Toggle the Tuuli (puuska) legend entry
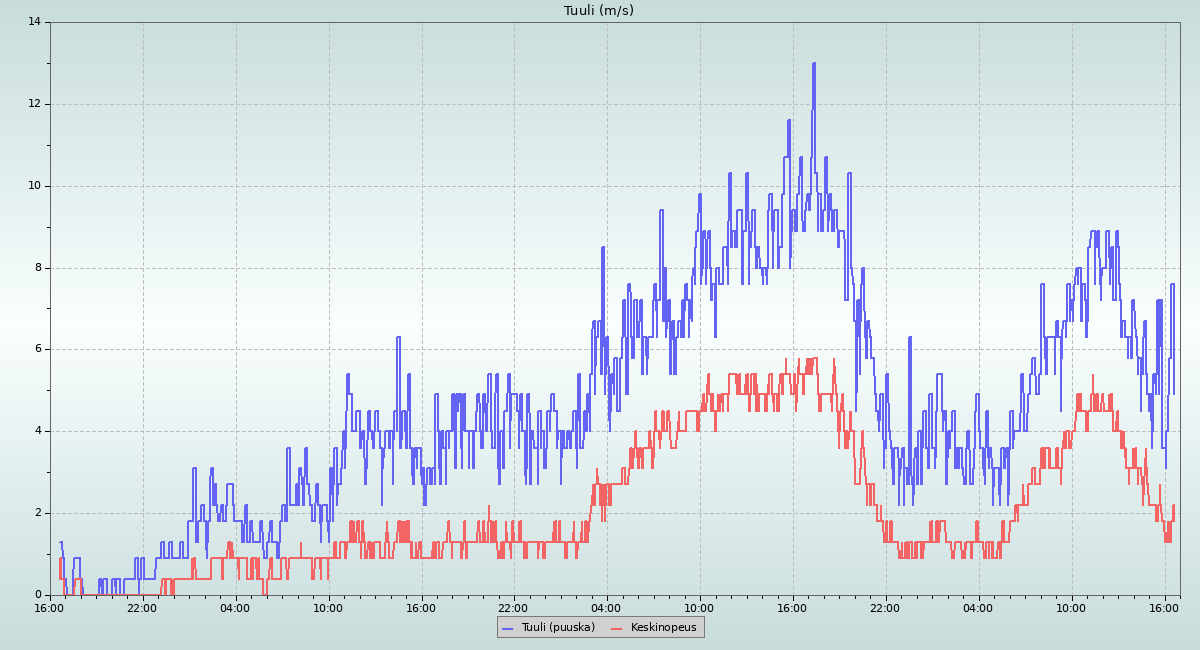 tap(557, 627)
